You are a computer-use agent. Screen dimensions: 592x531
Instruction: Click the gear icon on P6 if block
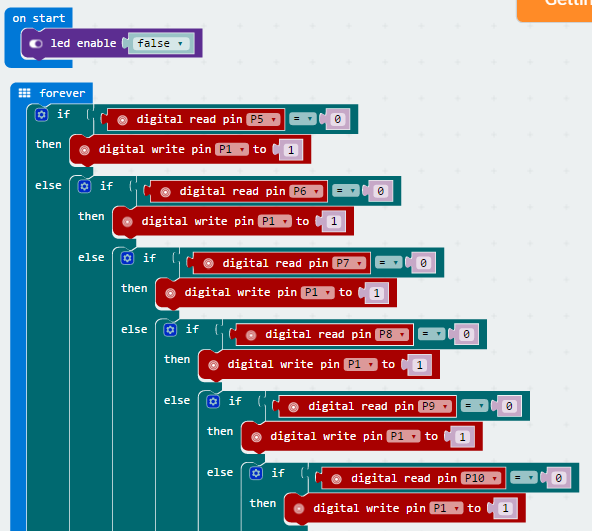[85, 186]
